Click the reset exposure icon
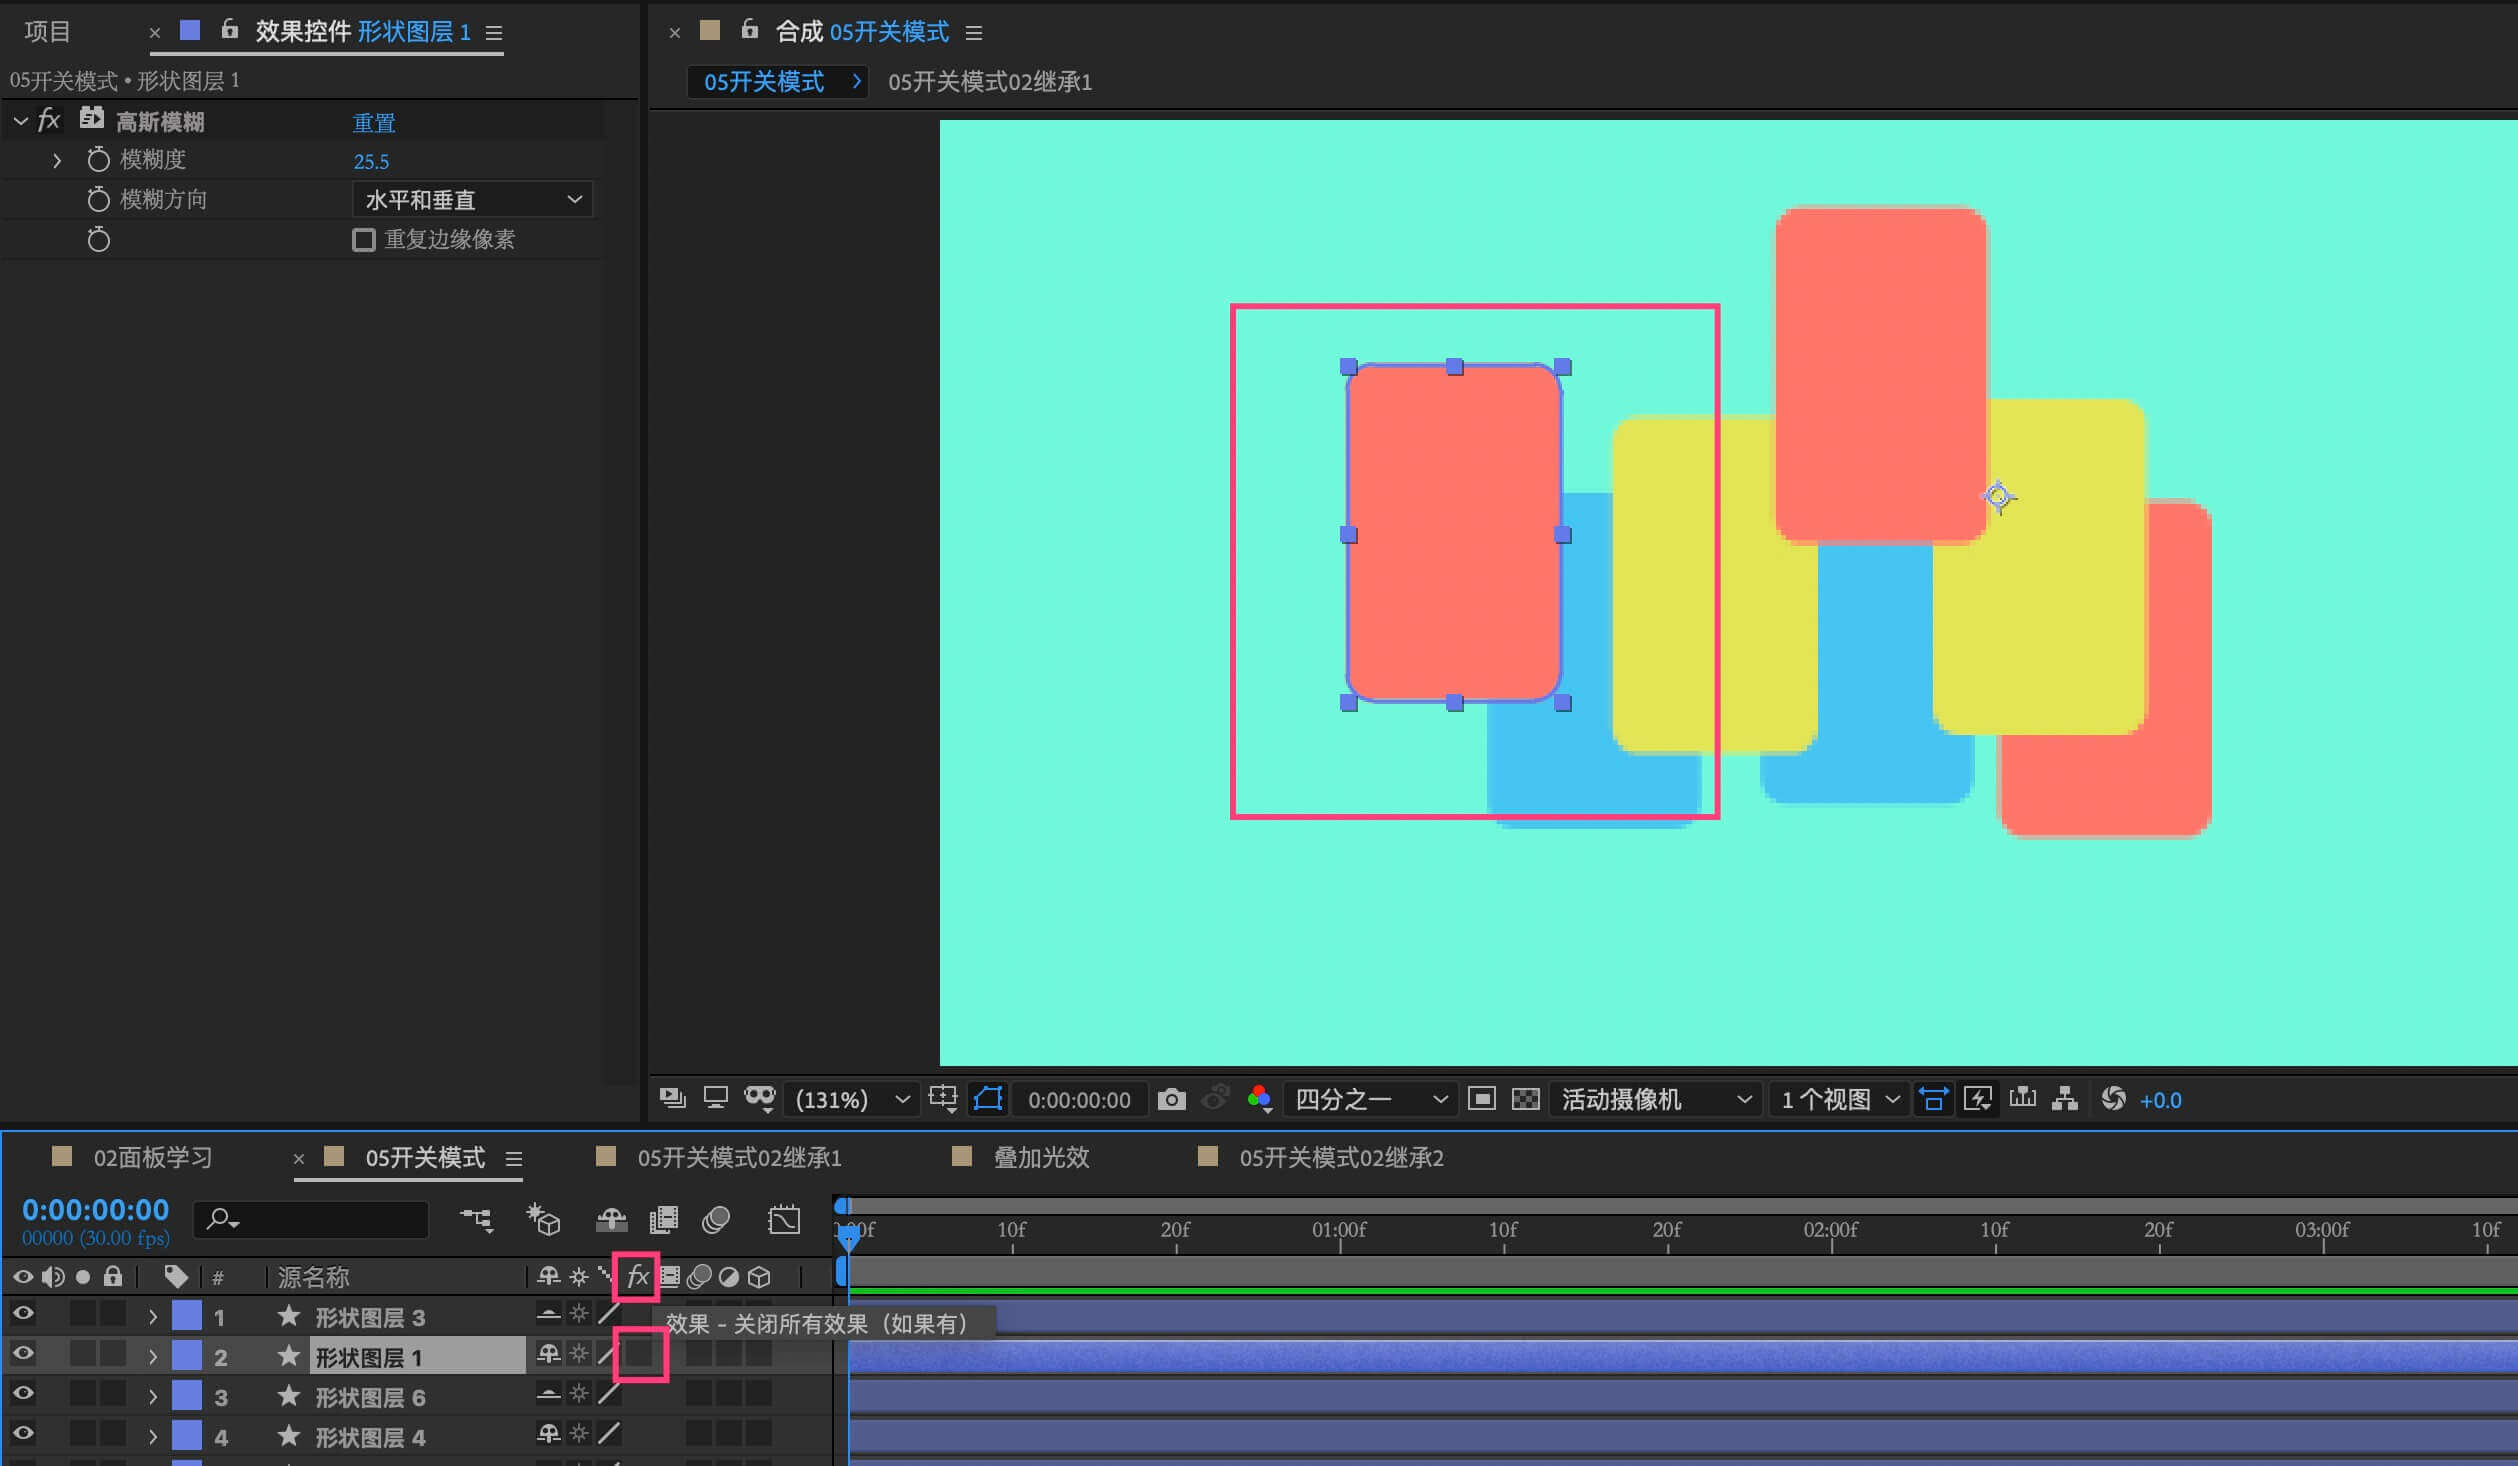The image size is (2518, 1466). [x=2113, y=1099]
